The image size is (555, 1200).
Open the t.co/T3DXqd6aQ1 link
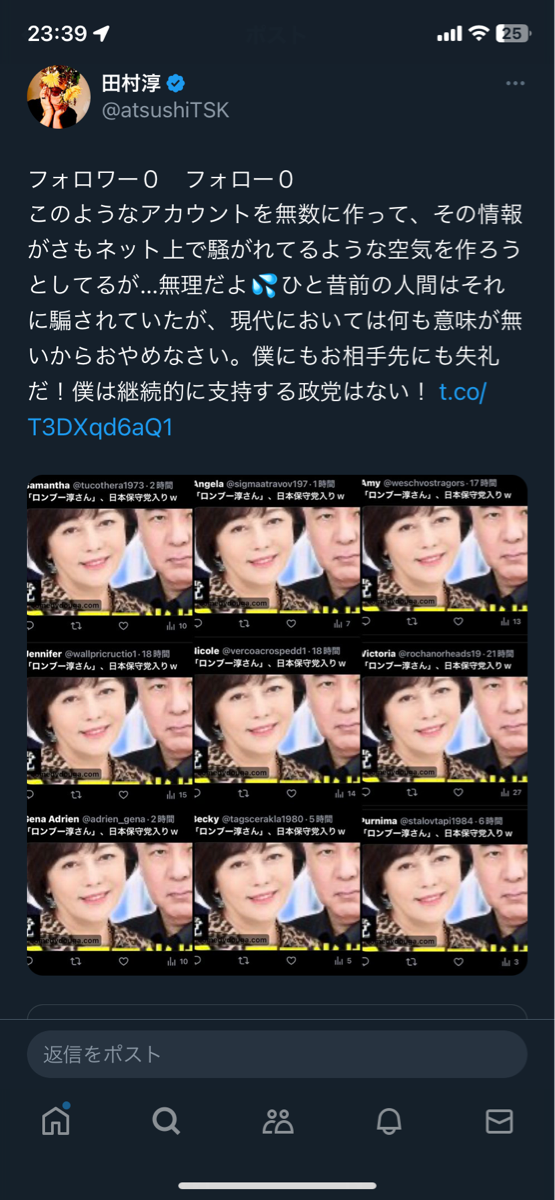coord(256,409)
